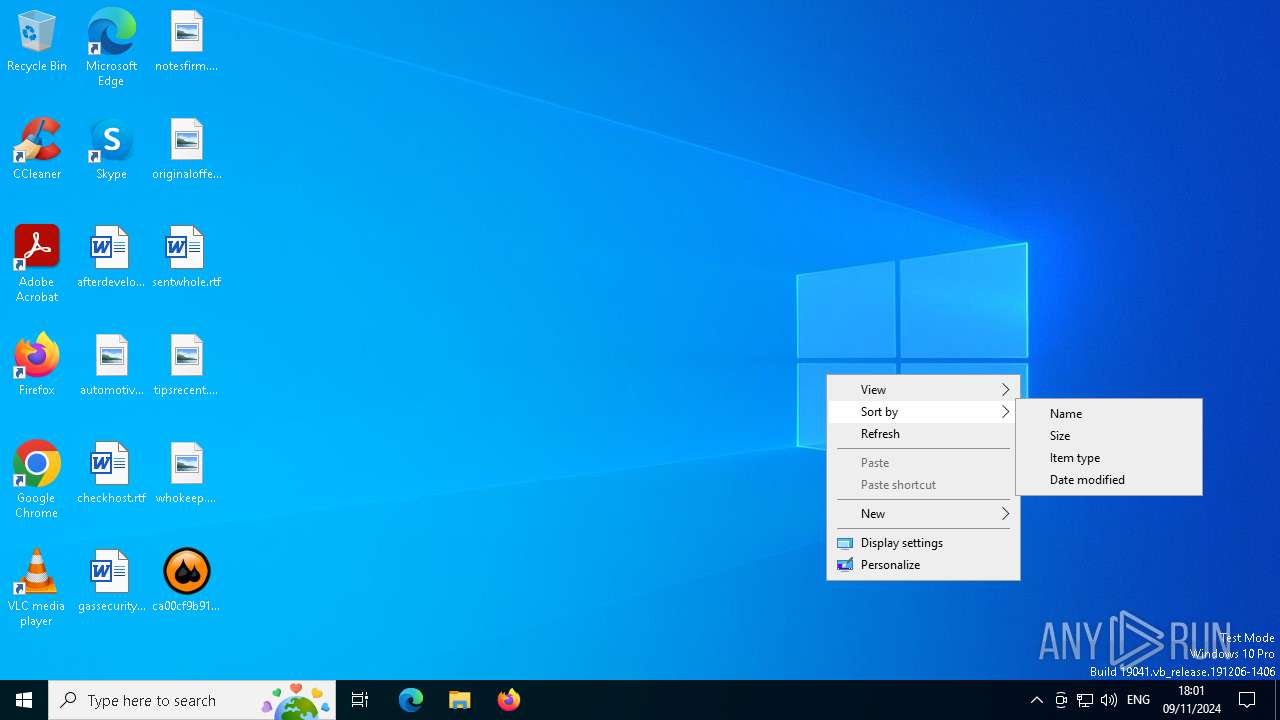Select the afterdevelo Word document icon
Viewport: 1280px width, 720px height.
coord(111,258)
